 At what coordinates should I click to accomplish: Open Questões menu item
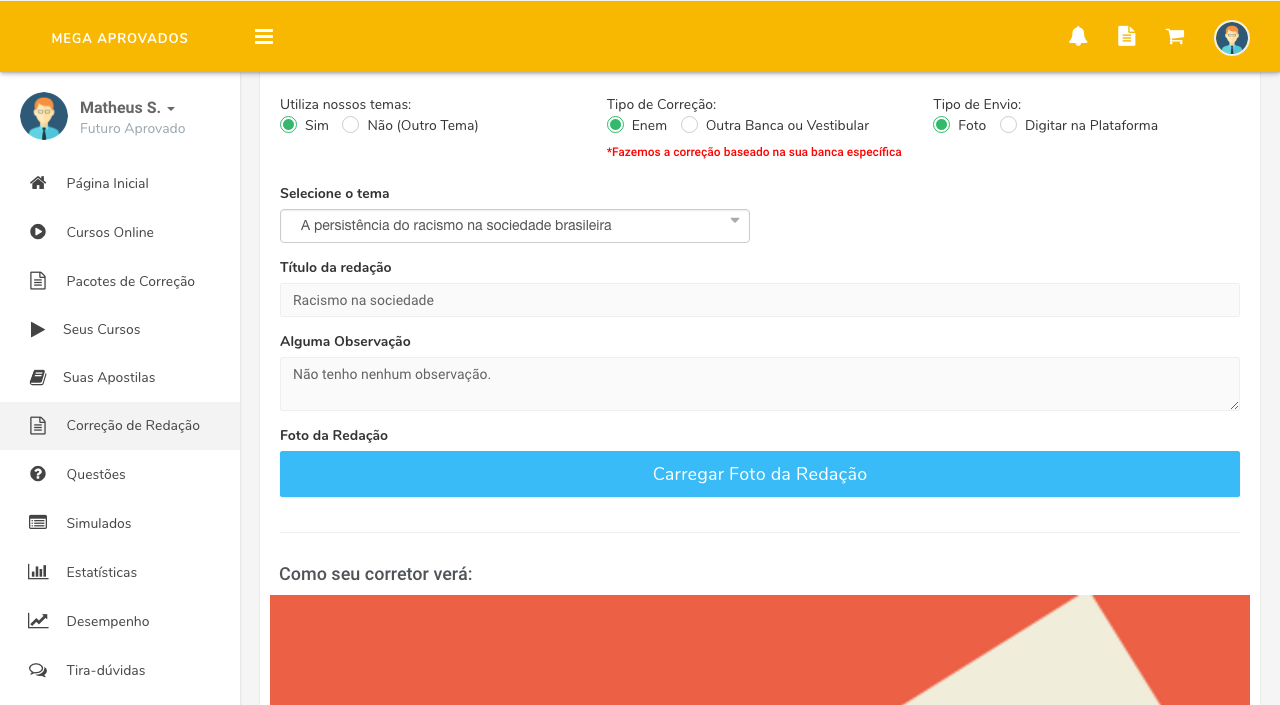120,474
